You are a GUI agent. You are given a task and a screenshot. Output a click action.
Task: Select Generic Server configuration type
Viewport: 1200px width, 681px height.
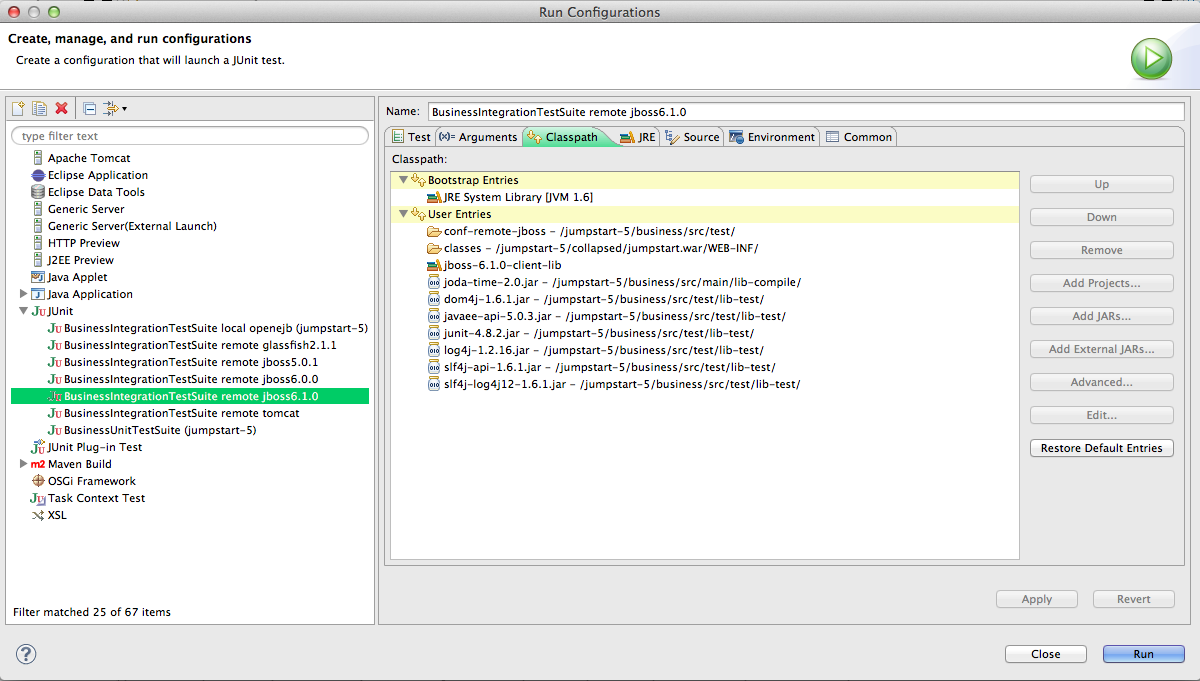[x=86, y=209]
